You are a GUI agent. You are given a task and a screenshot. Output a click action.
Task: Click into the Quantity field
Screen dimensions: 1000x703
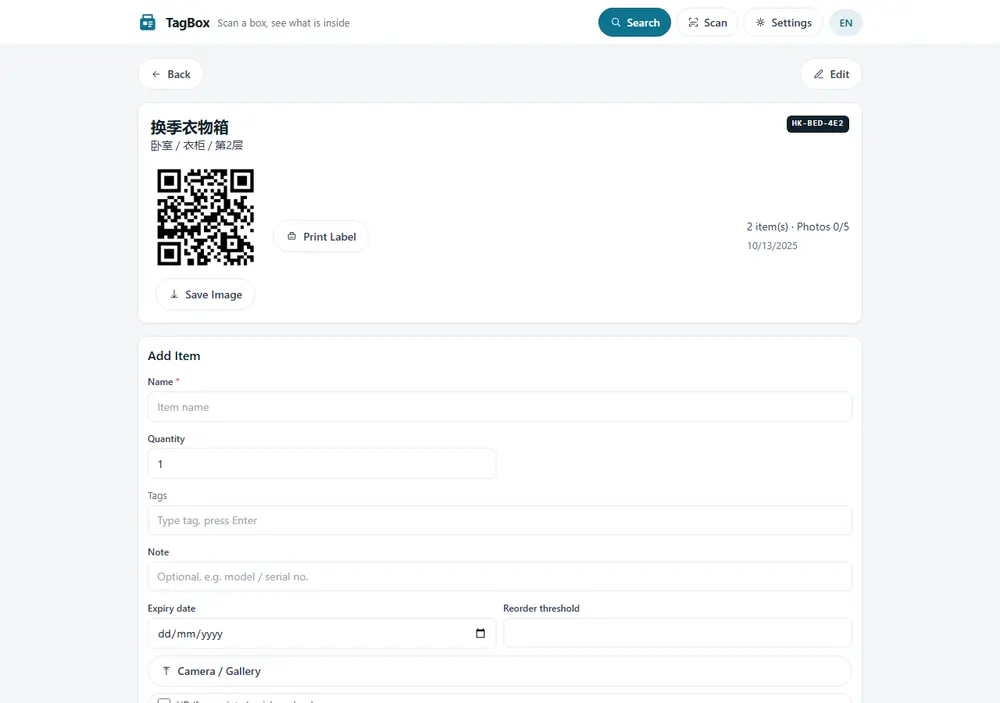pos(321,464)
